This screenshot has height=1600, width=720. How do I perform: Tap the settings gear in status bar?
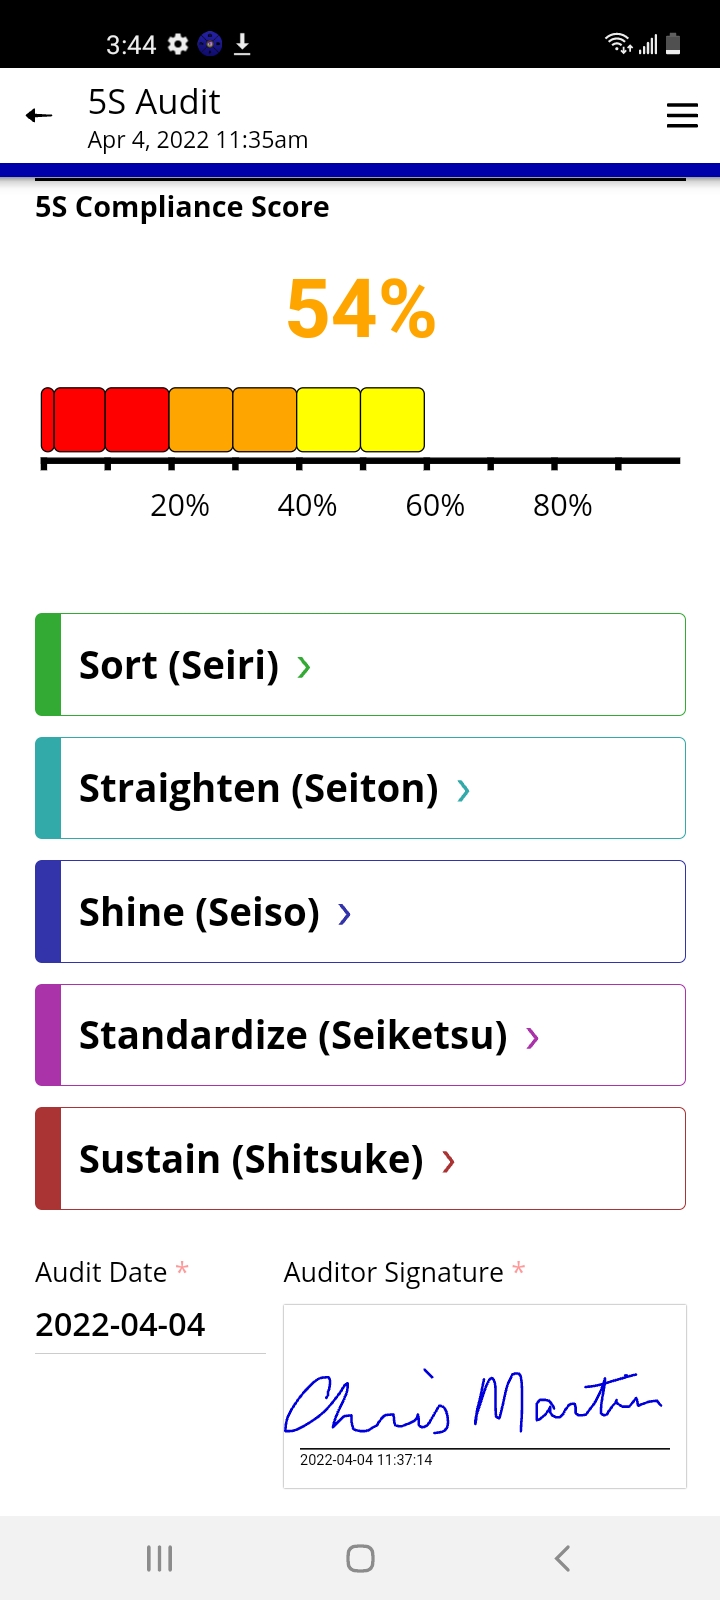[x=178, y=44]
